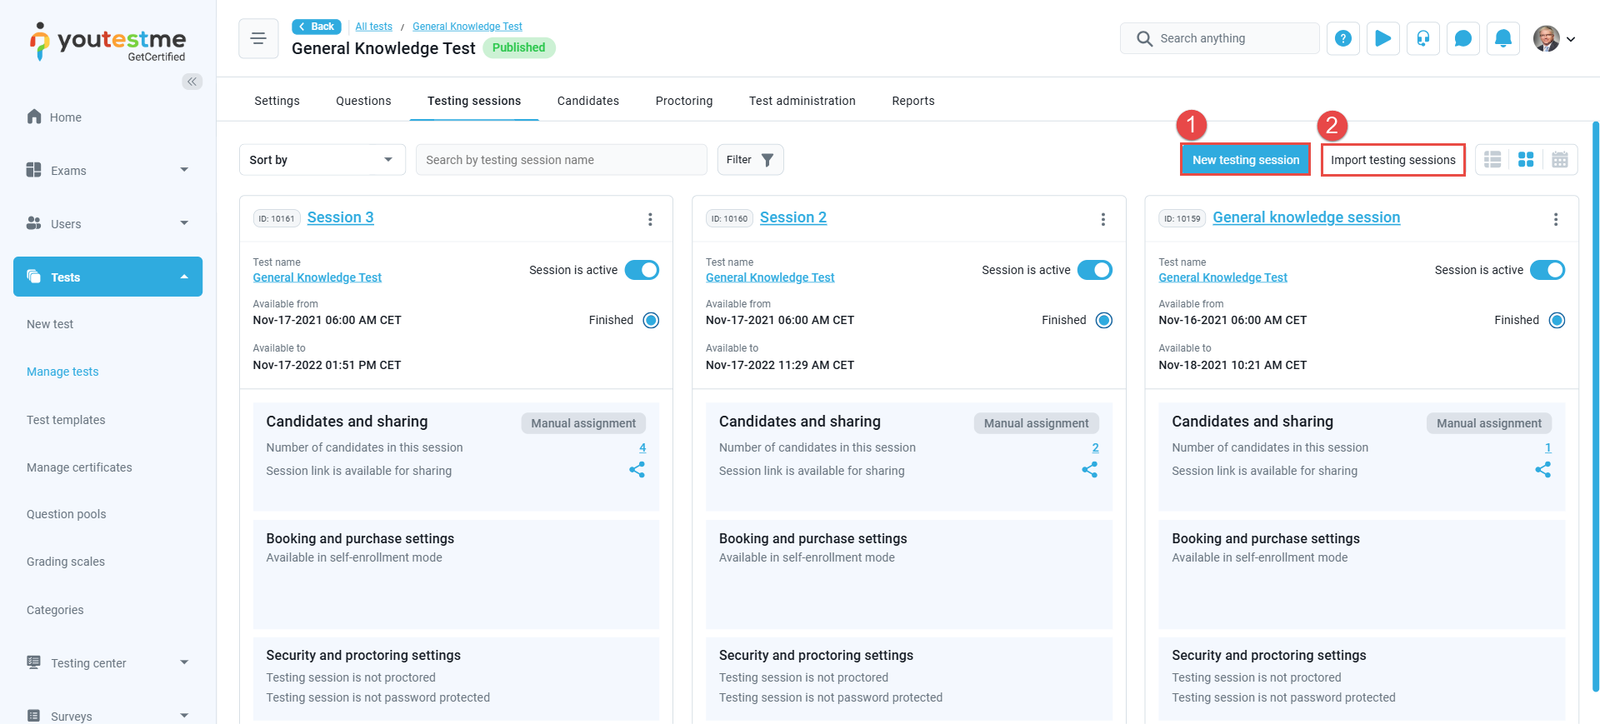Screen dimensions: 1600x724
Task: Open the Session 3 title link
Action: pos(340,217)
